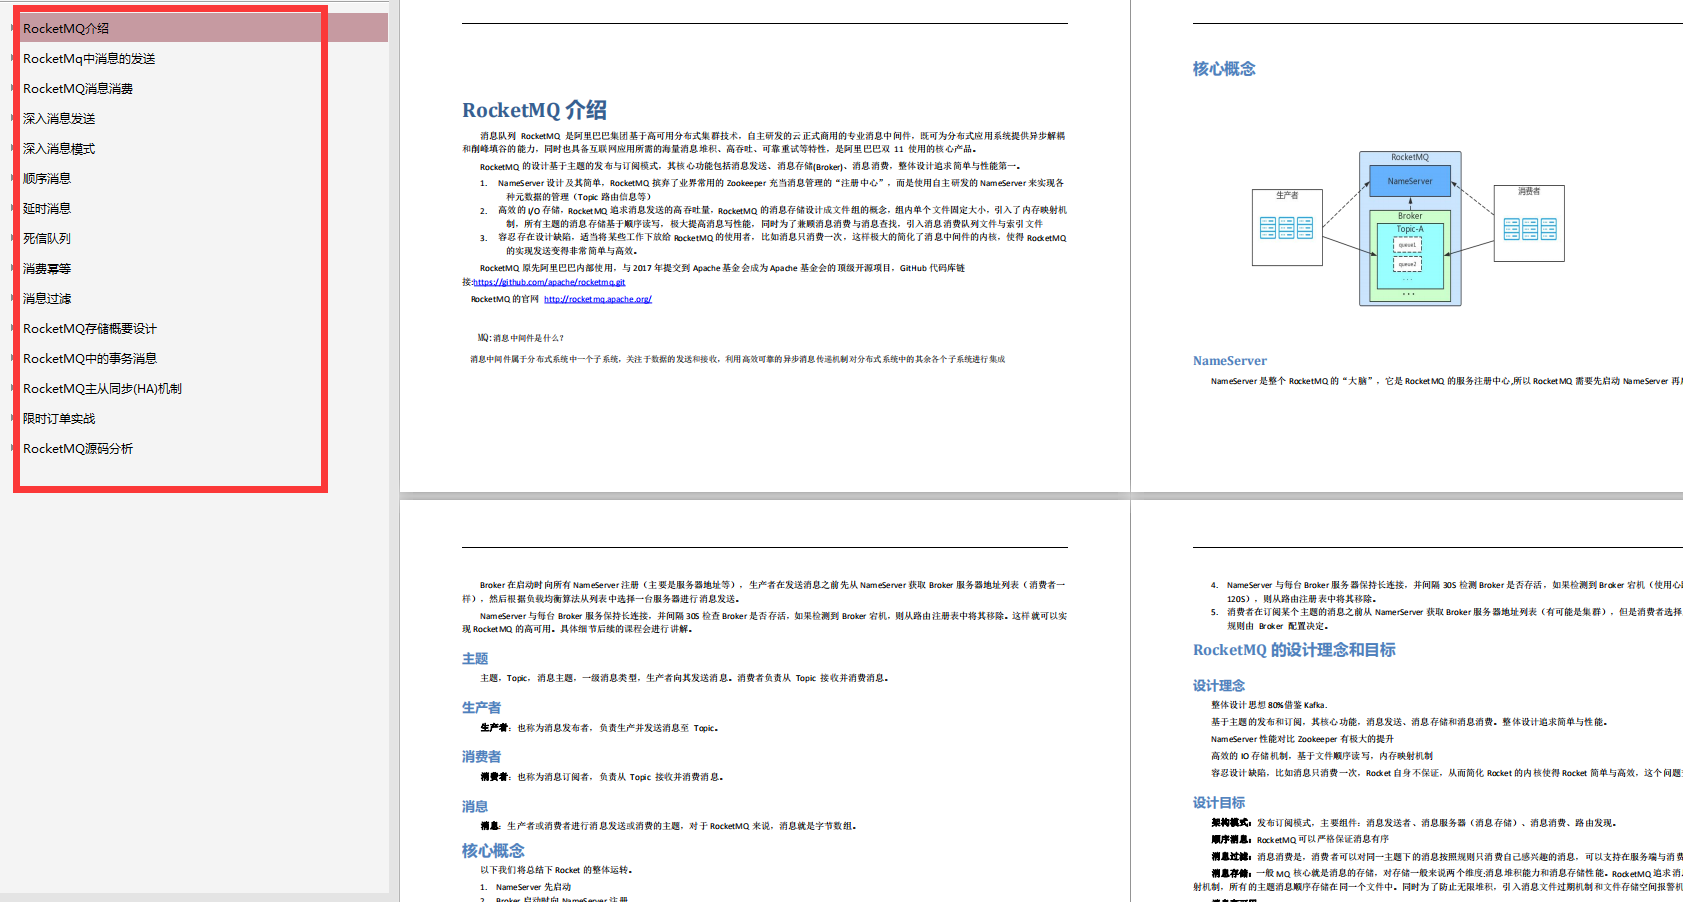Open the RocketMq中消息的发送 bookmark

[x=89, y=59]
